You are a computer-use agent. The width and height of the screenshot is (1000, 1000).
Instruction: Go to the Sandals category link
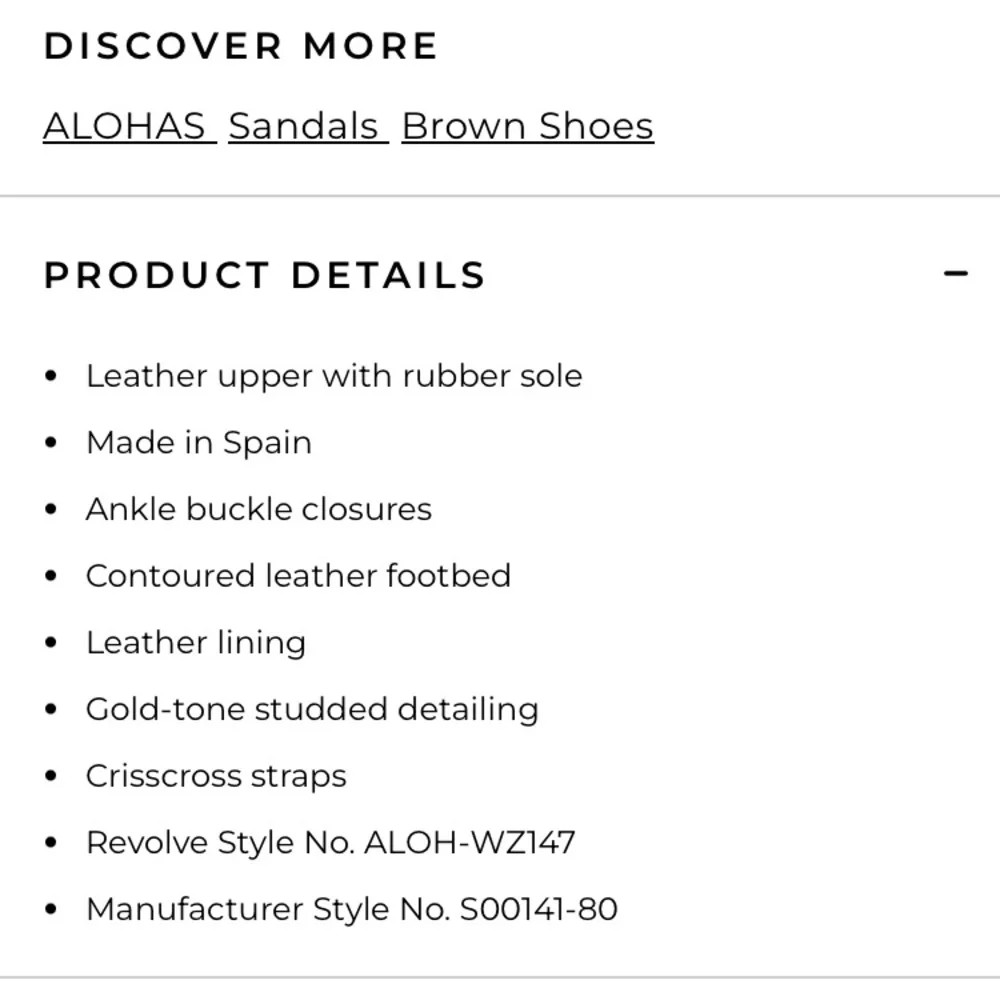click(305, 127)
